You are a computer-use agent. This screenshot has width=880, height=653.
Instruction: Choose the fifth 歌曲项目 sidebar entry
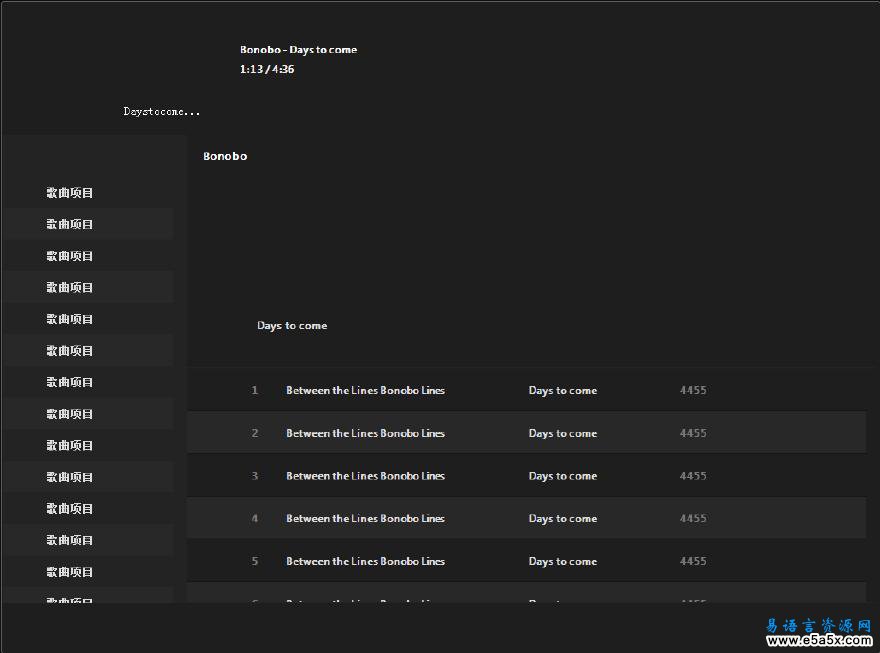pyautogui.click(x=70, y=319)
